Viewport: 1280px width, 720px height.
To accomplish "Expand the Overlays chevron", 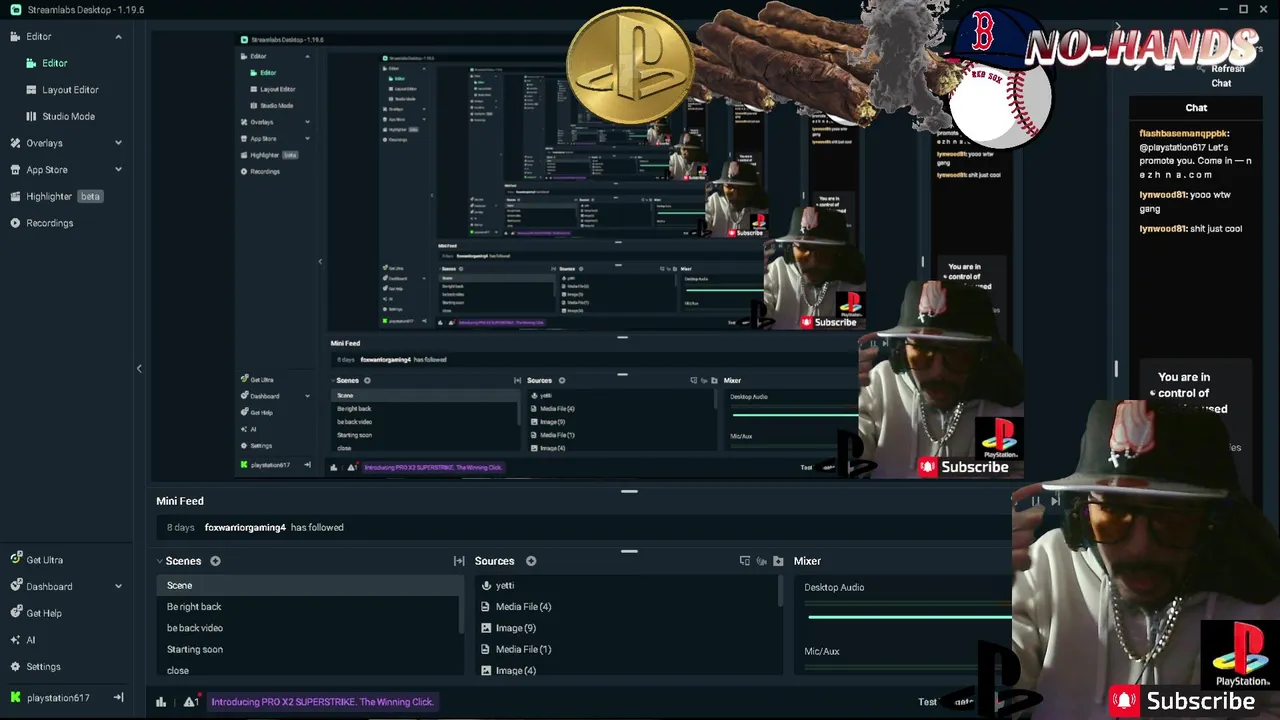I will coord(118,143).
